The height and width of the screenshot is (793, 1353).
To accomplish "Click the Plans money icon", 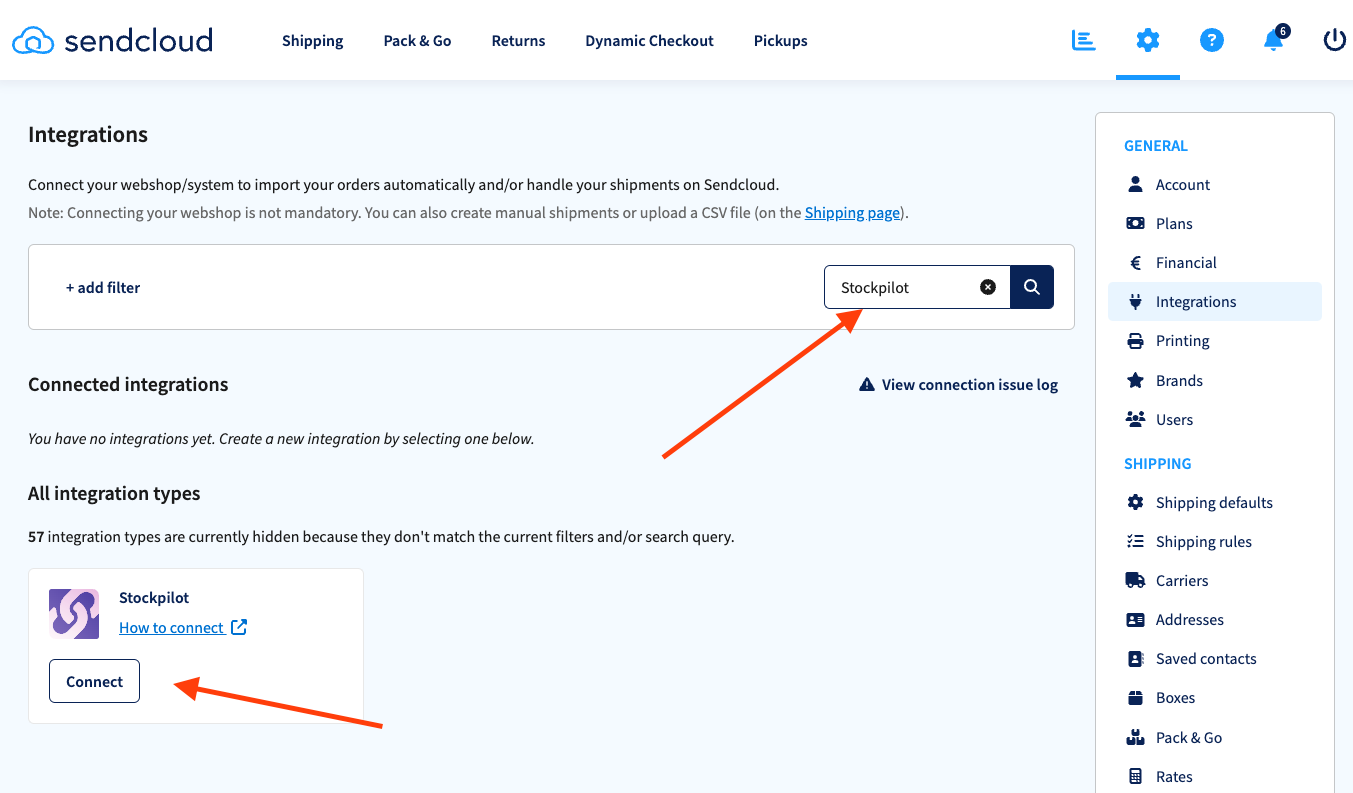I will [1135, 223].
